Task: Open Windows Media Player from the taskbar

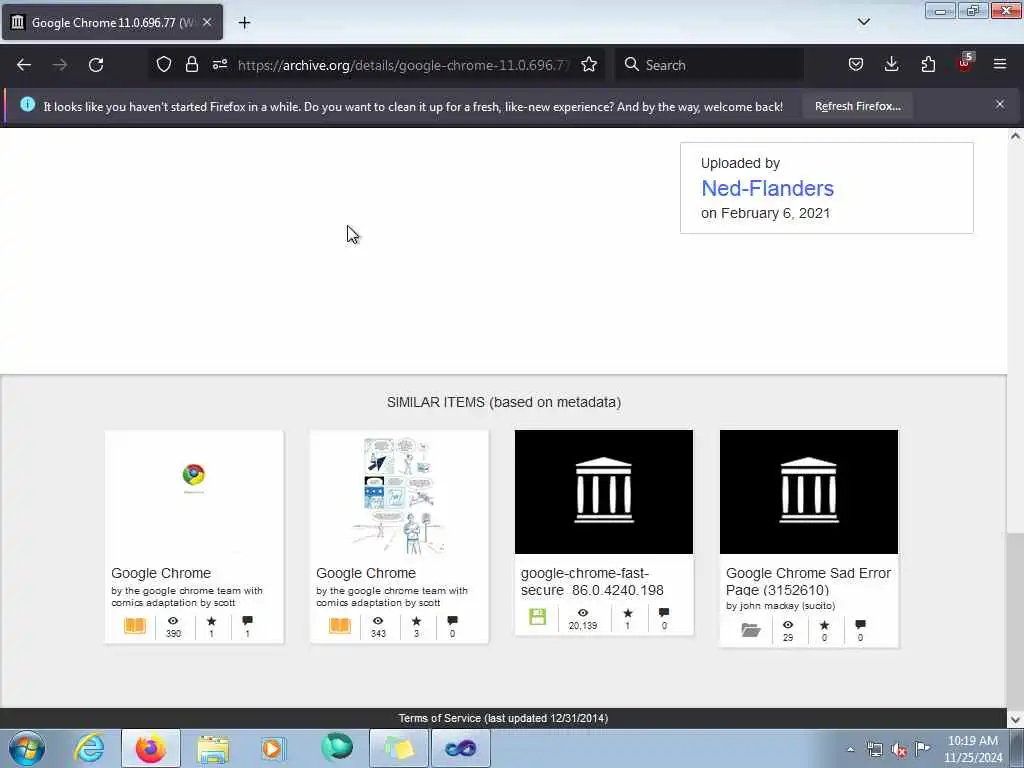Action: point(273,748)
